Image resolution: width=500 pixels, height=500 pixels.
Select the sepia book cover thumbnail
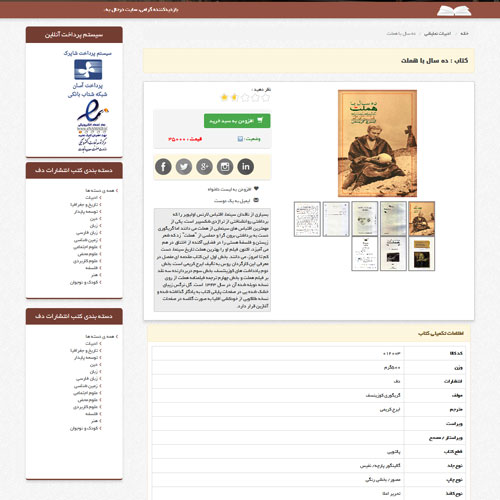422,219
